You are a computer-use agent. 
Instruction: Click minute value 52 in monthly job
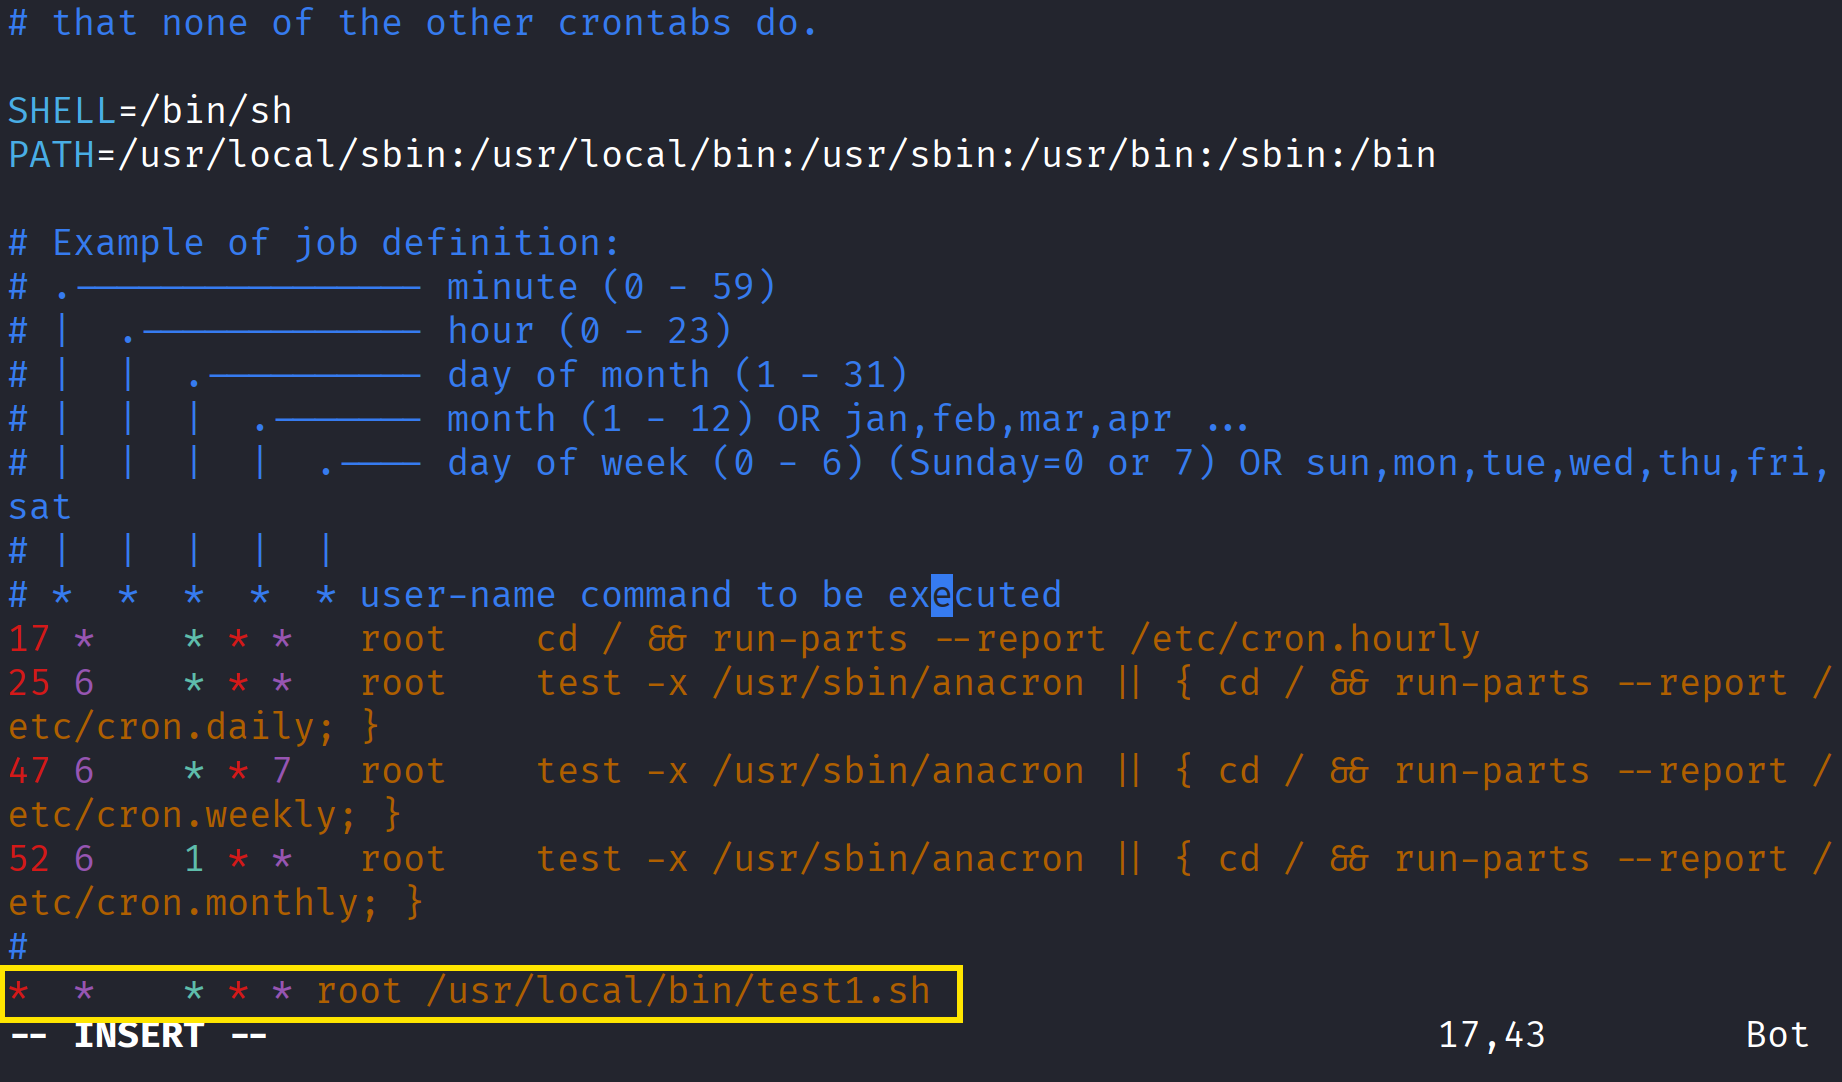29,859
